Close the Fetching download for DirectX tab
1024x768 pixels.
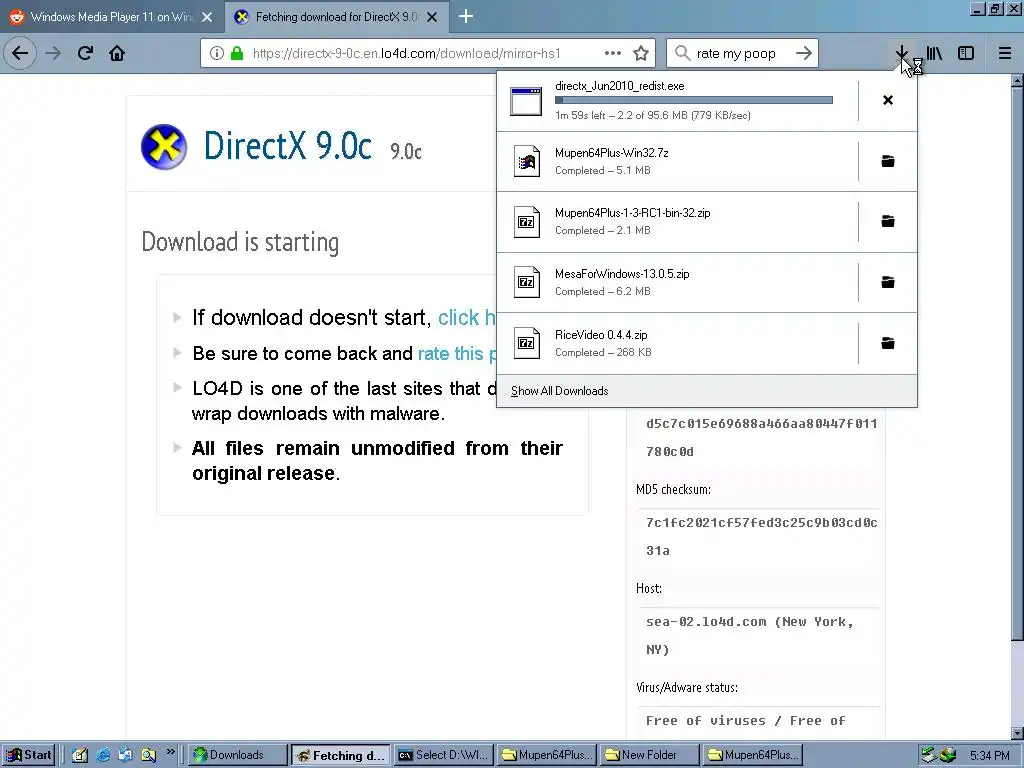(x=432, y=17)
